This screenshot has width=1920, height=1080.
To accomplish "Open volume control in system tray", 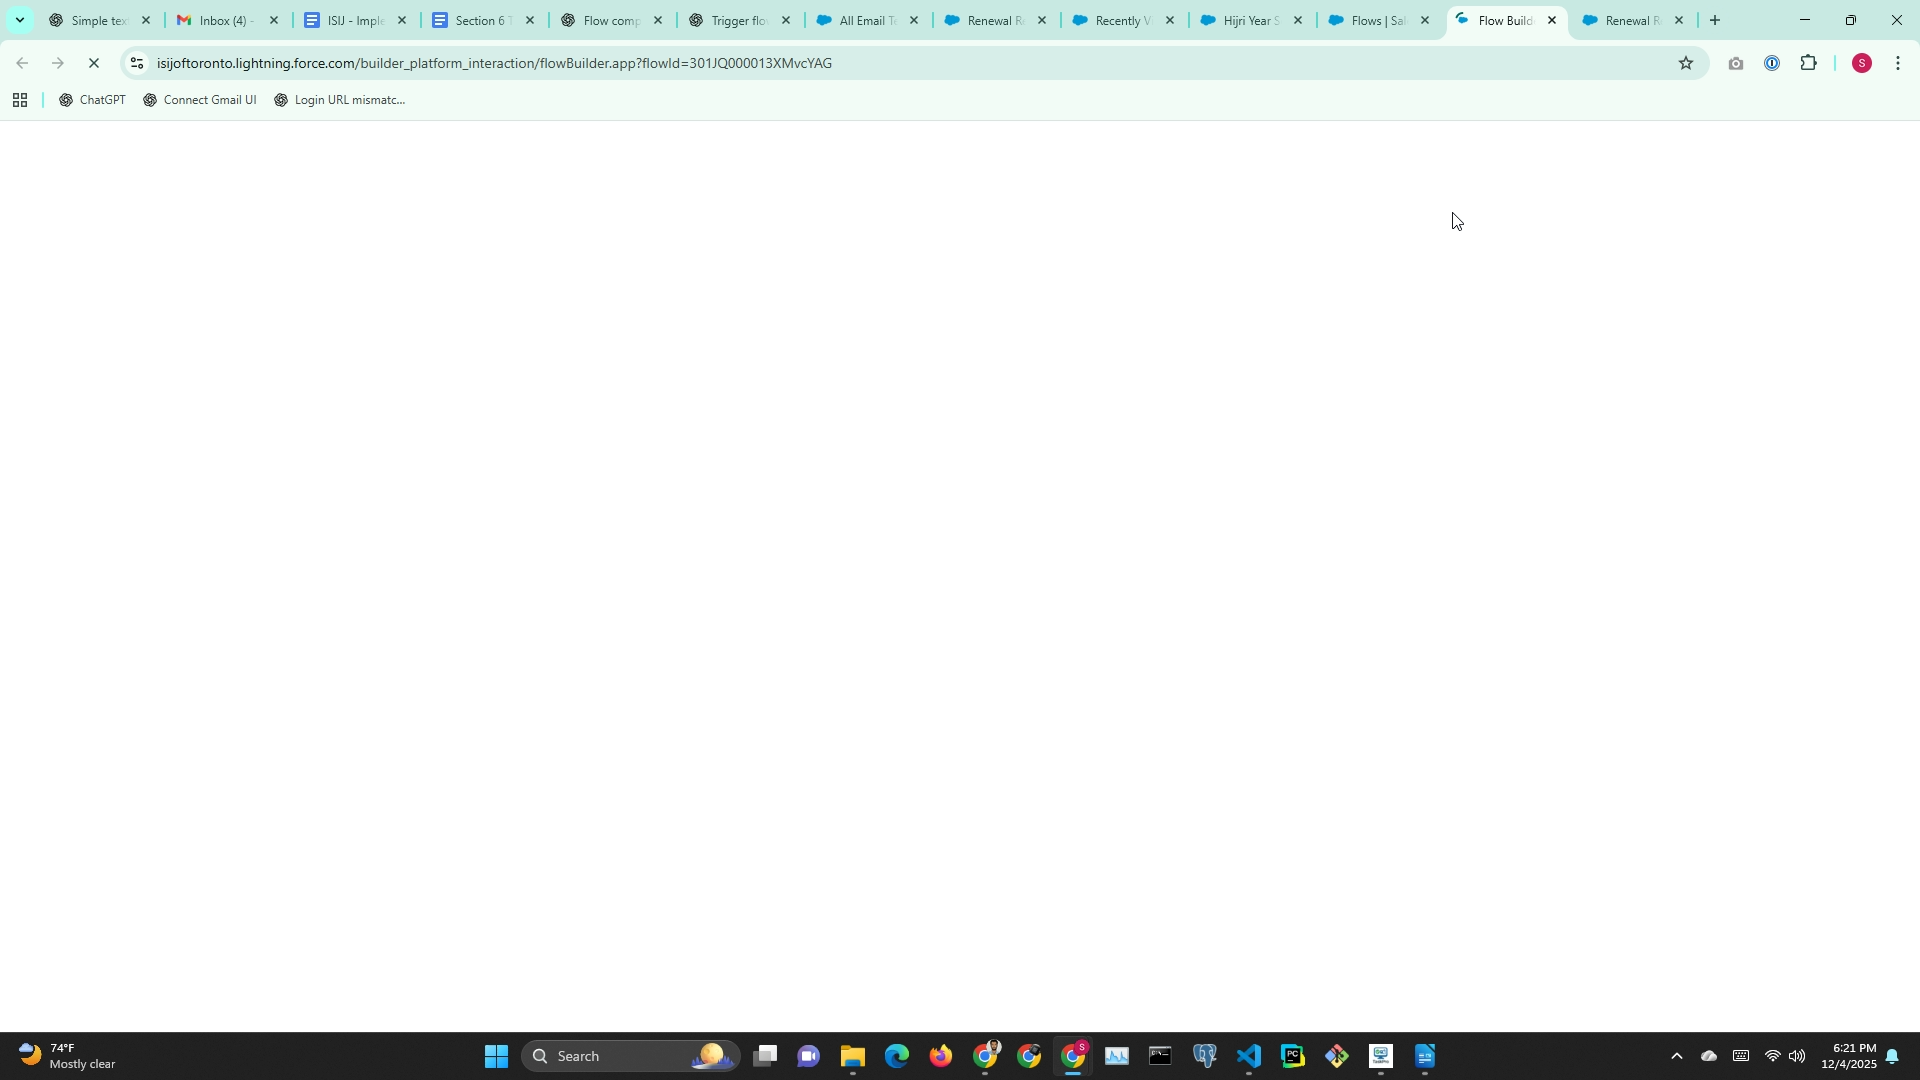I will pyautogui.click(x=1797, y=1056).
